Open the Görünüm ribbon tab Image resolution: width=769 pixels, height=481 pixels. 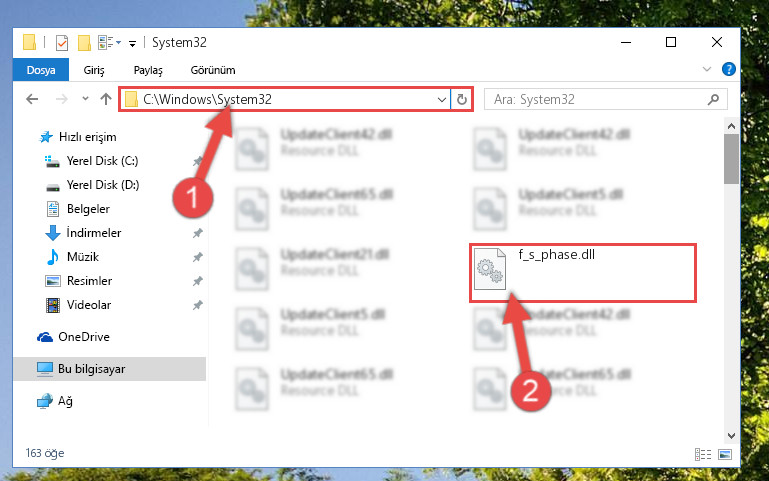tap(213, 70)
